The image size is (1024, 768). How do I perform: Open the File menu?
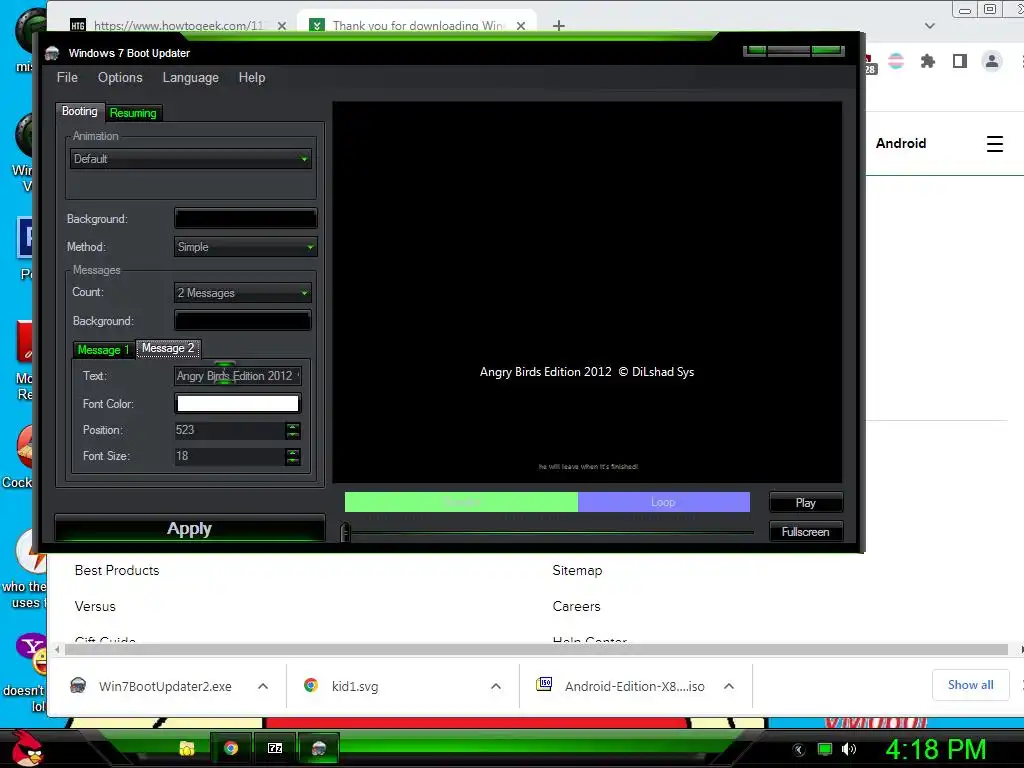[x=67, y=78]
